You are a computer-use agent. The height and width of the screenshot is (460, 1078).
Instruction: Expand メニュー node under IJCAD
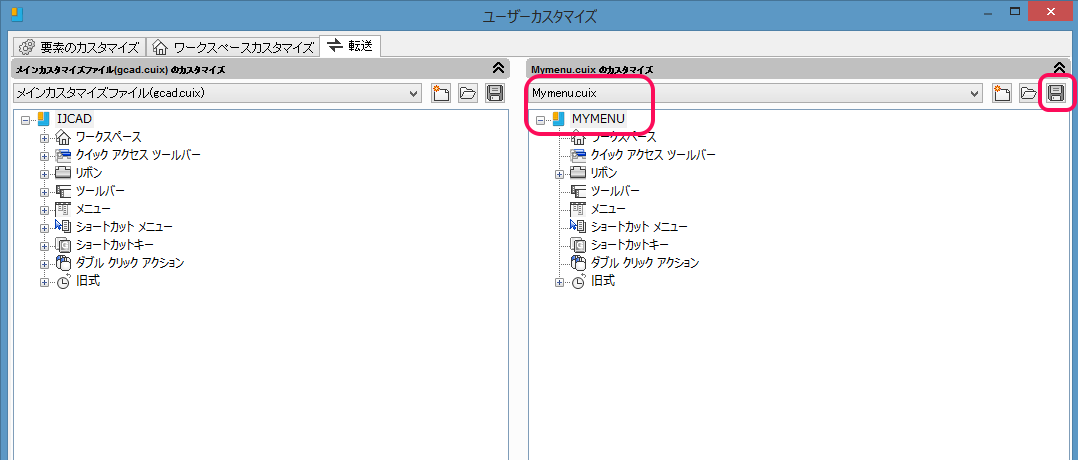(x=45, y=210)
